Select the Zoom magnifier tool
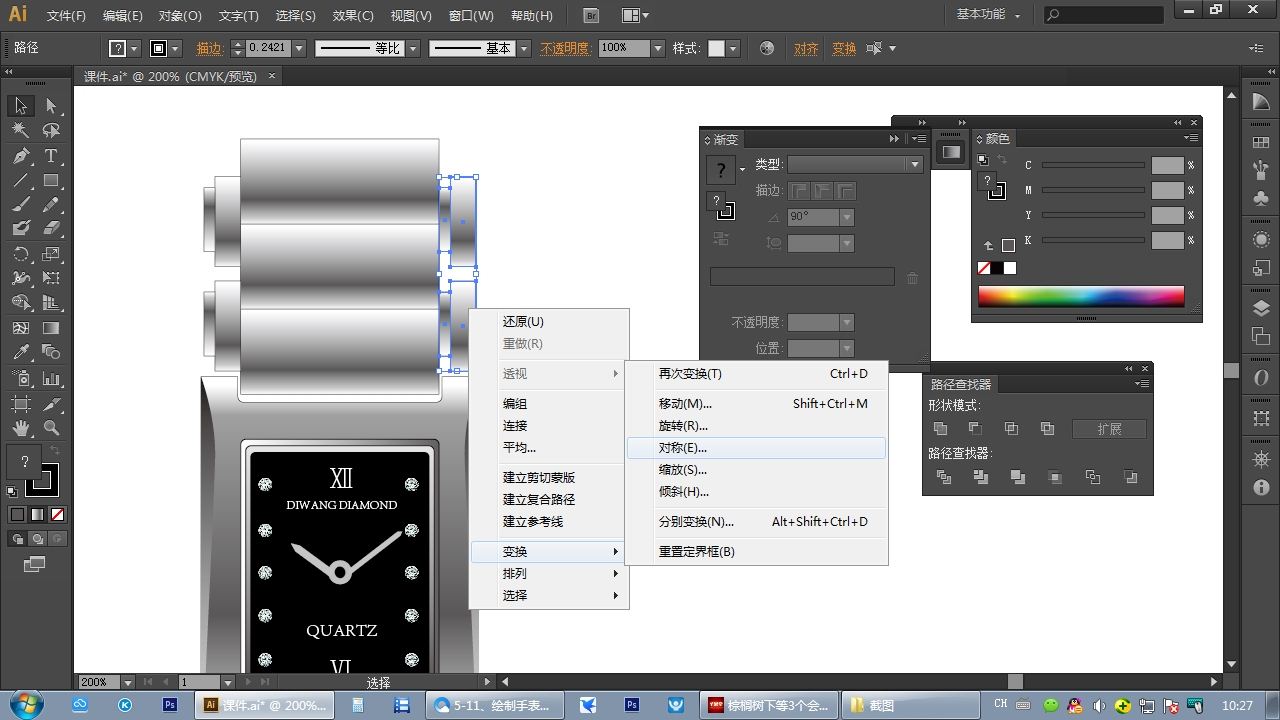The height and width of the screenshot is (720, 1280). tap(51, 428)
